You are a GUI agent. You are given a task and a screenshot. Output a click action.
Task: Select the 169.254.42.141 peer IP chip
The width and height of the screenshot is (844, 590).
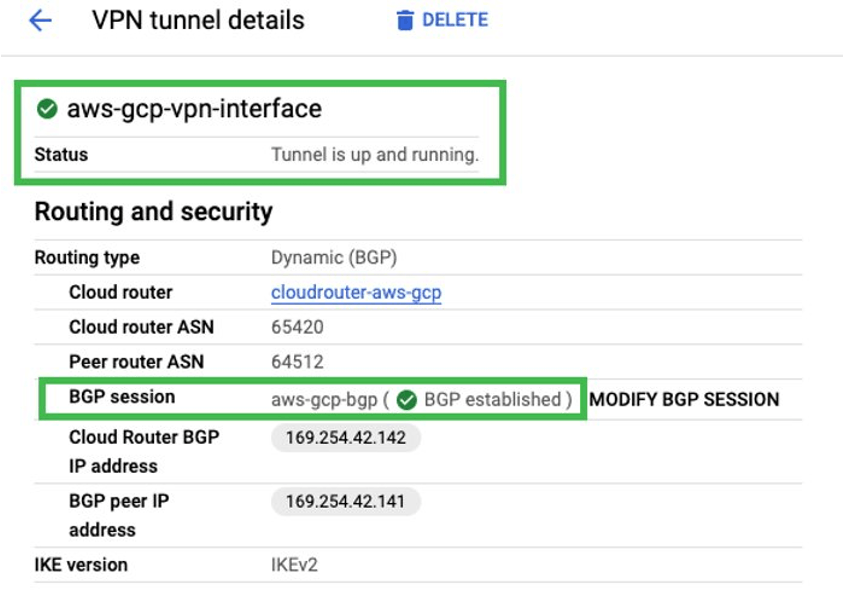tap(346, 502)
